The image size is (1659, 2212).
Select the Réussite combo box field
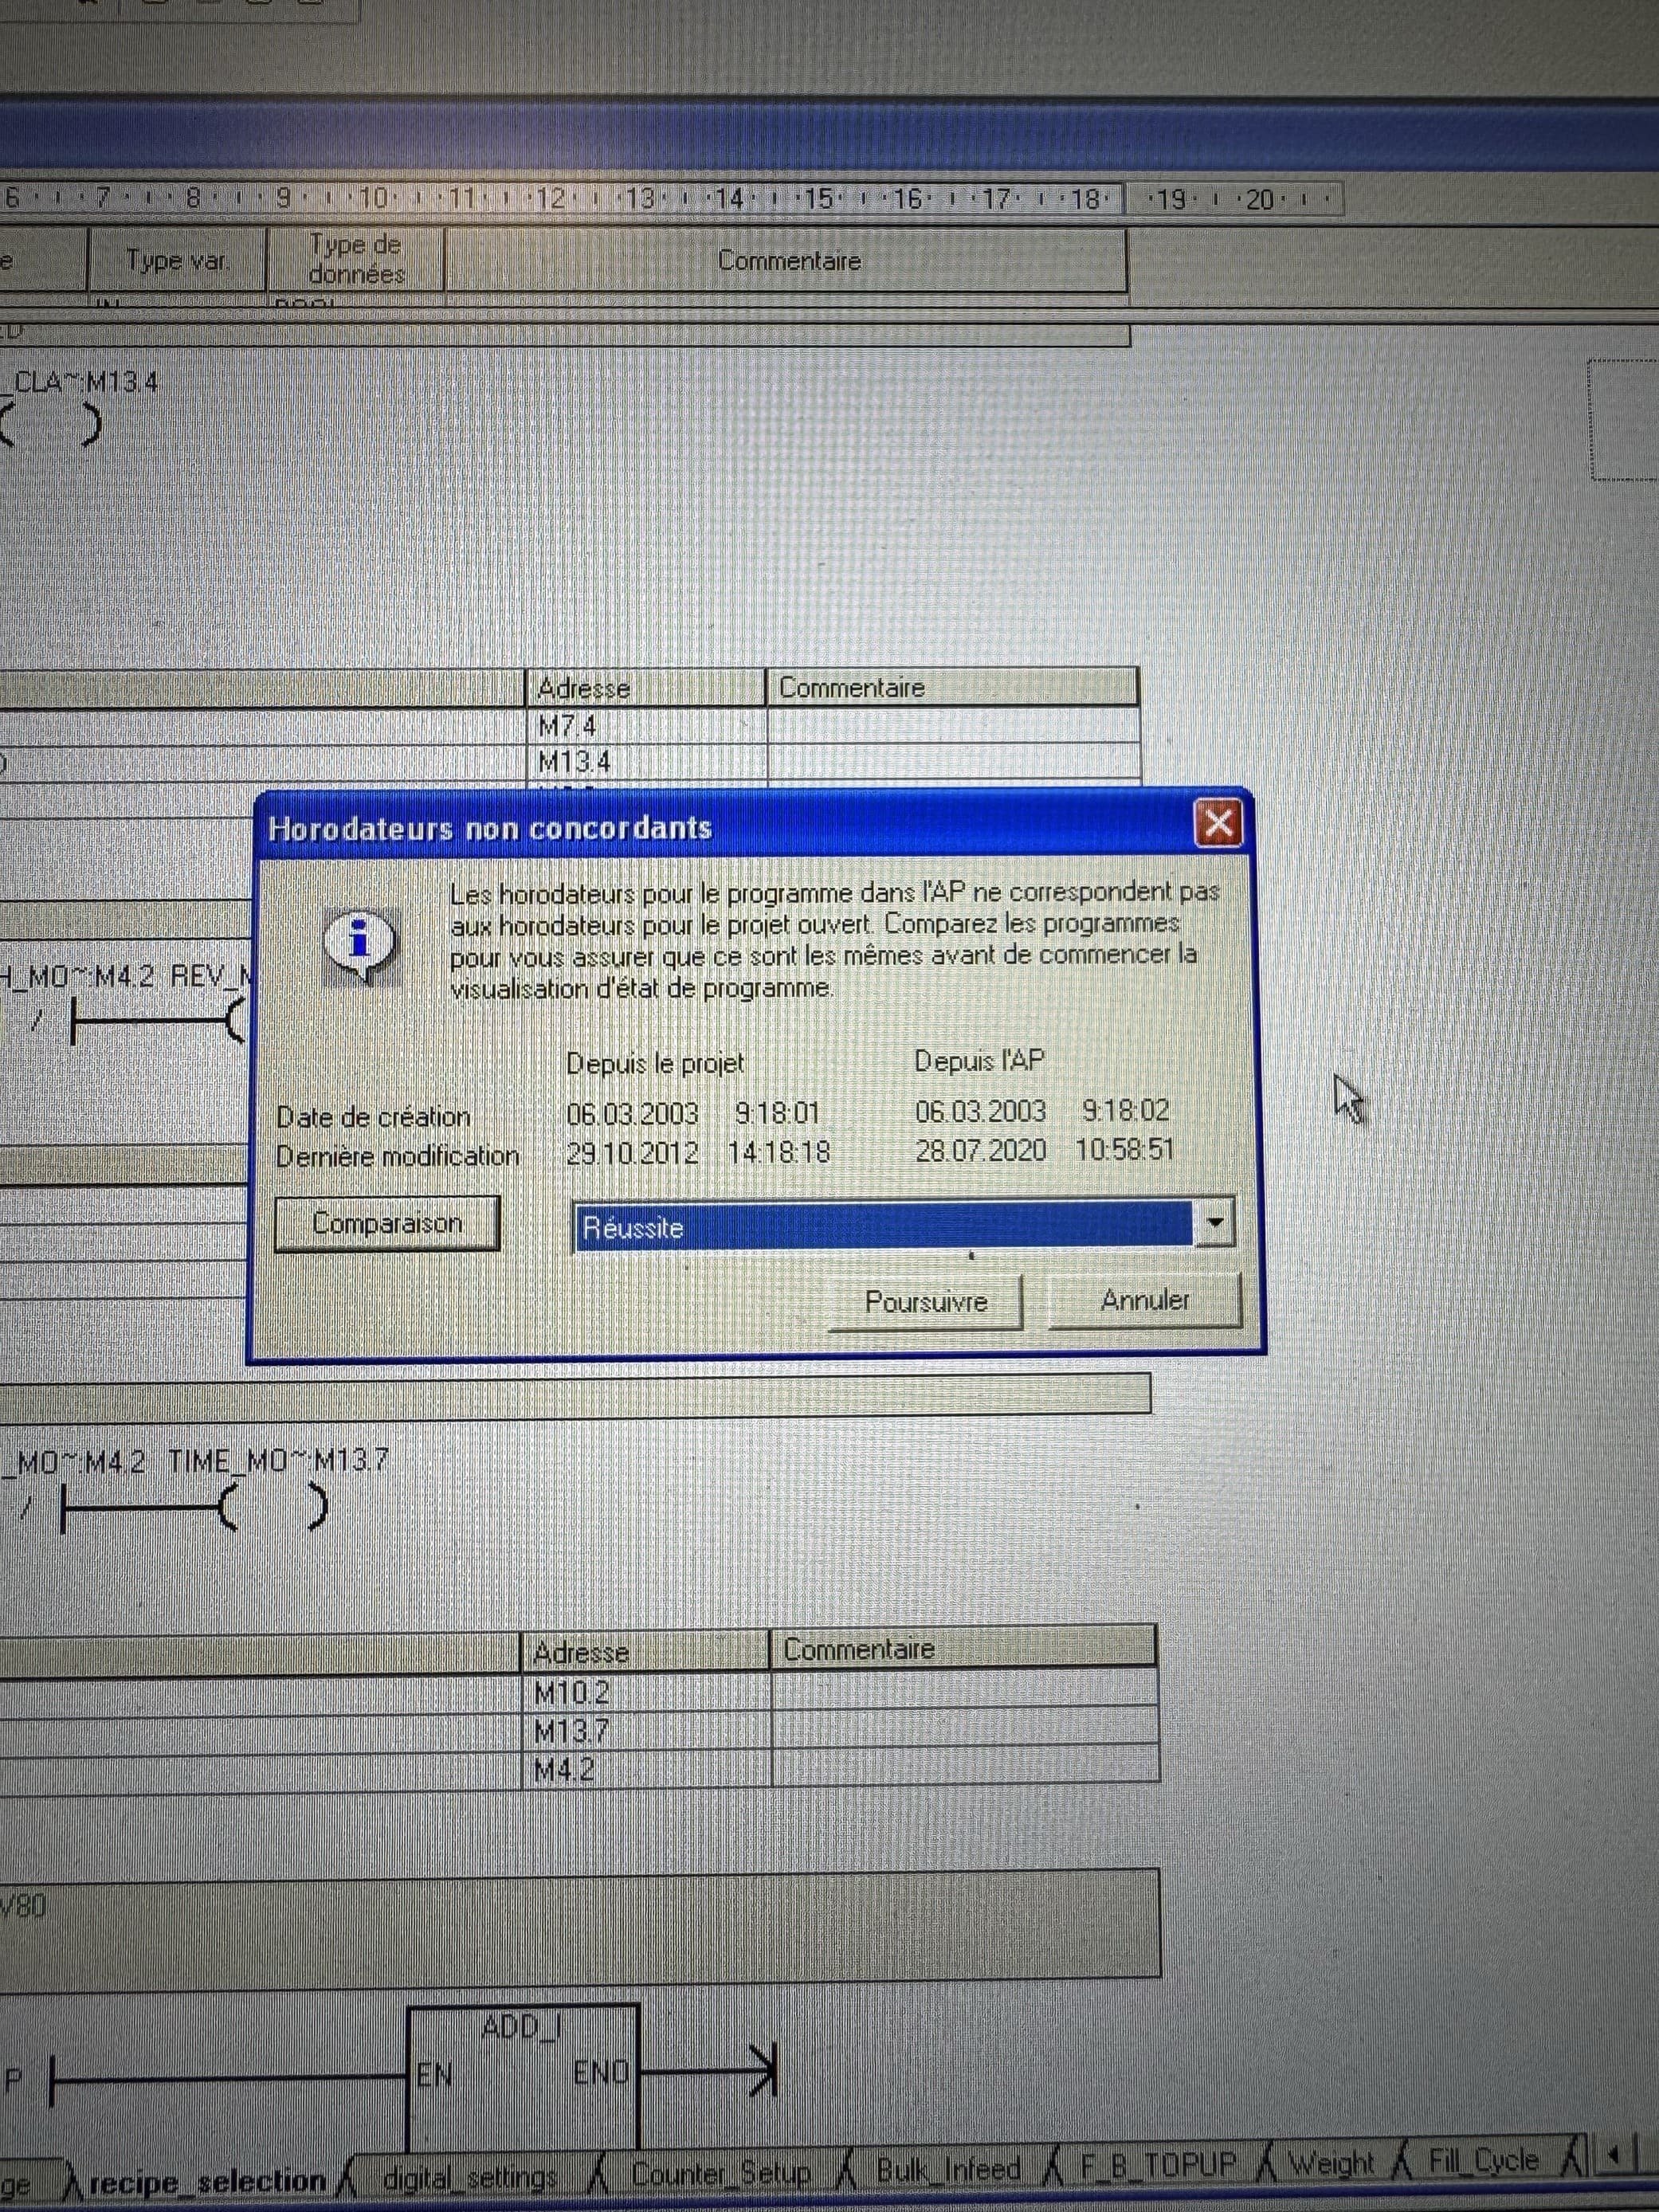click(882, 1226)
